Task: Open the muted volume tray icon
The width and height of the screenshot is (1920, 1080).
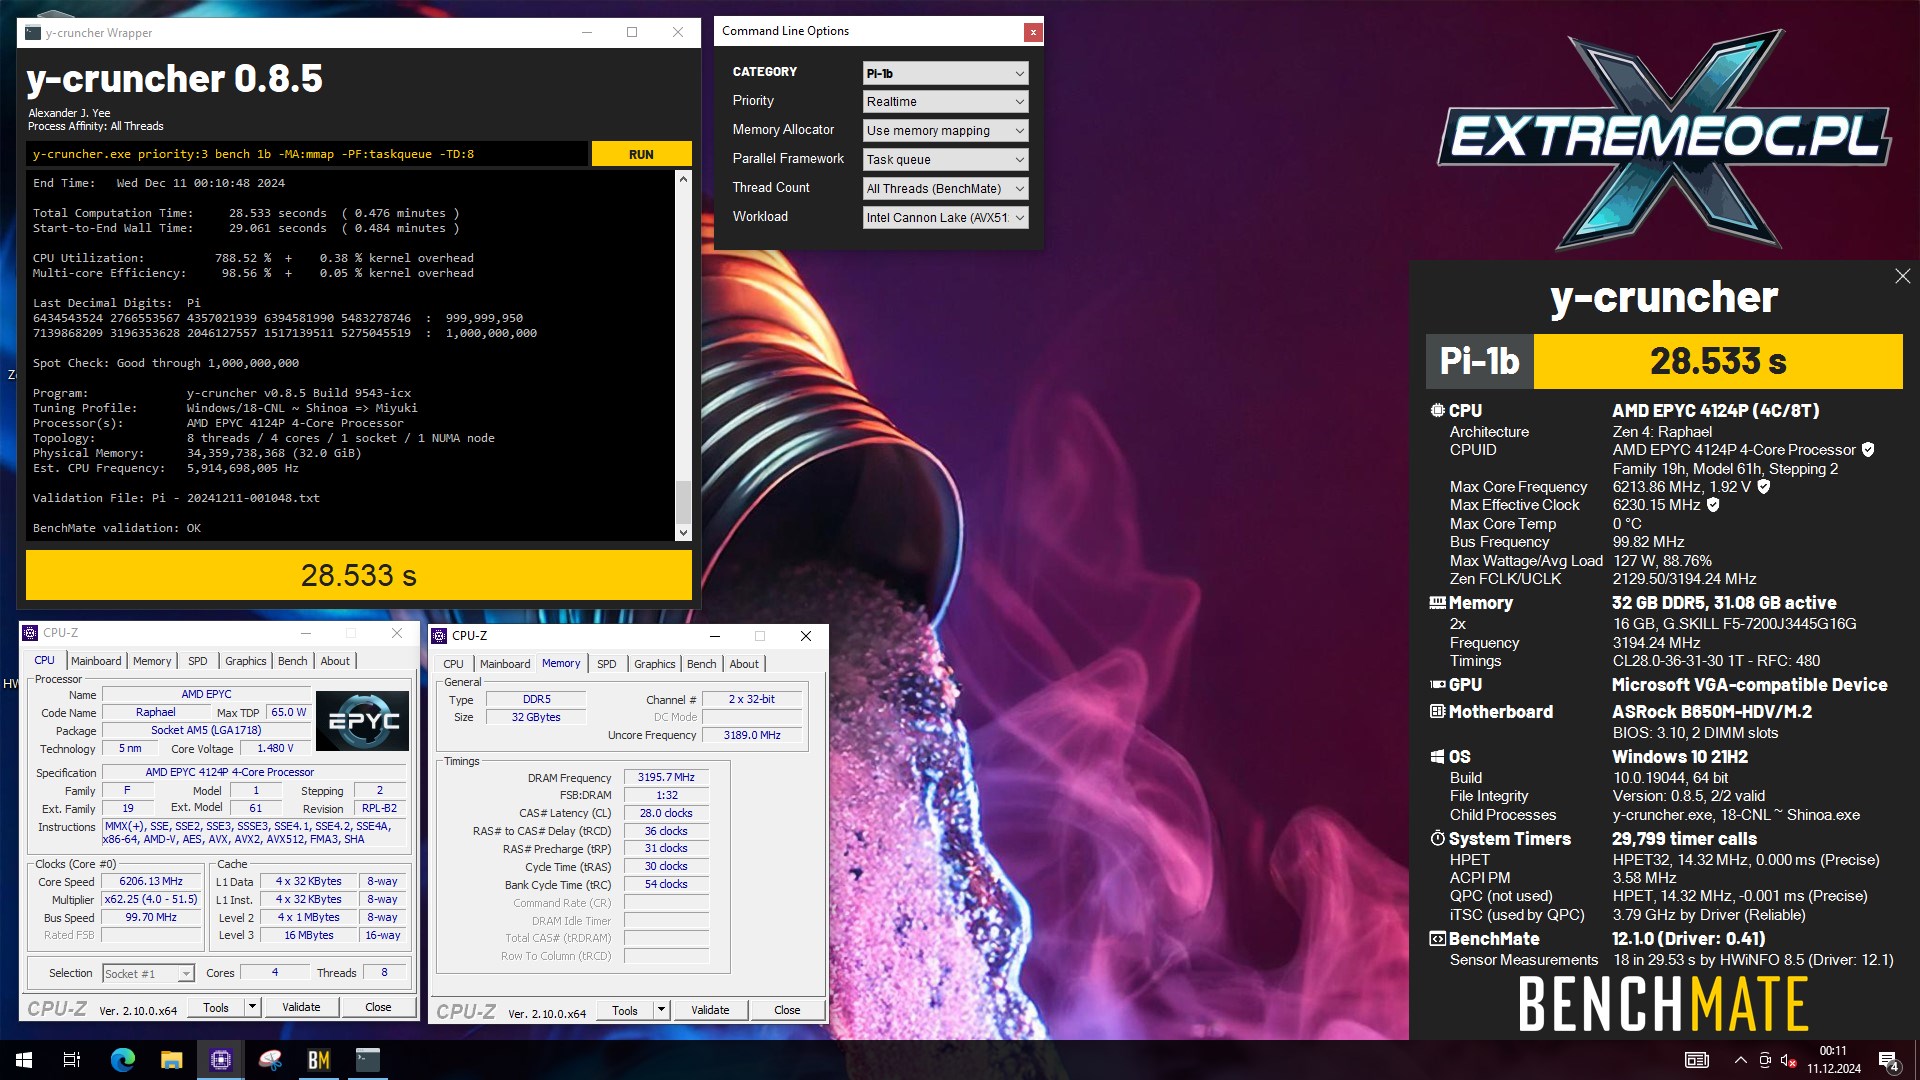Action: click(1789, 1060)
